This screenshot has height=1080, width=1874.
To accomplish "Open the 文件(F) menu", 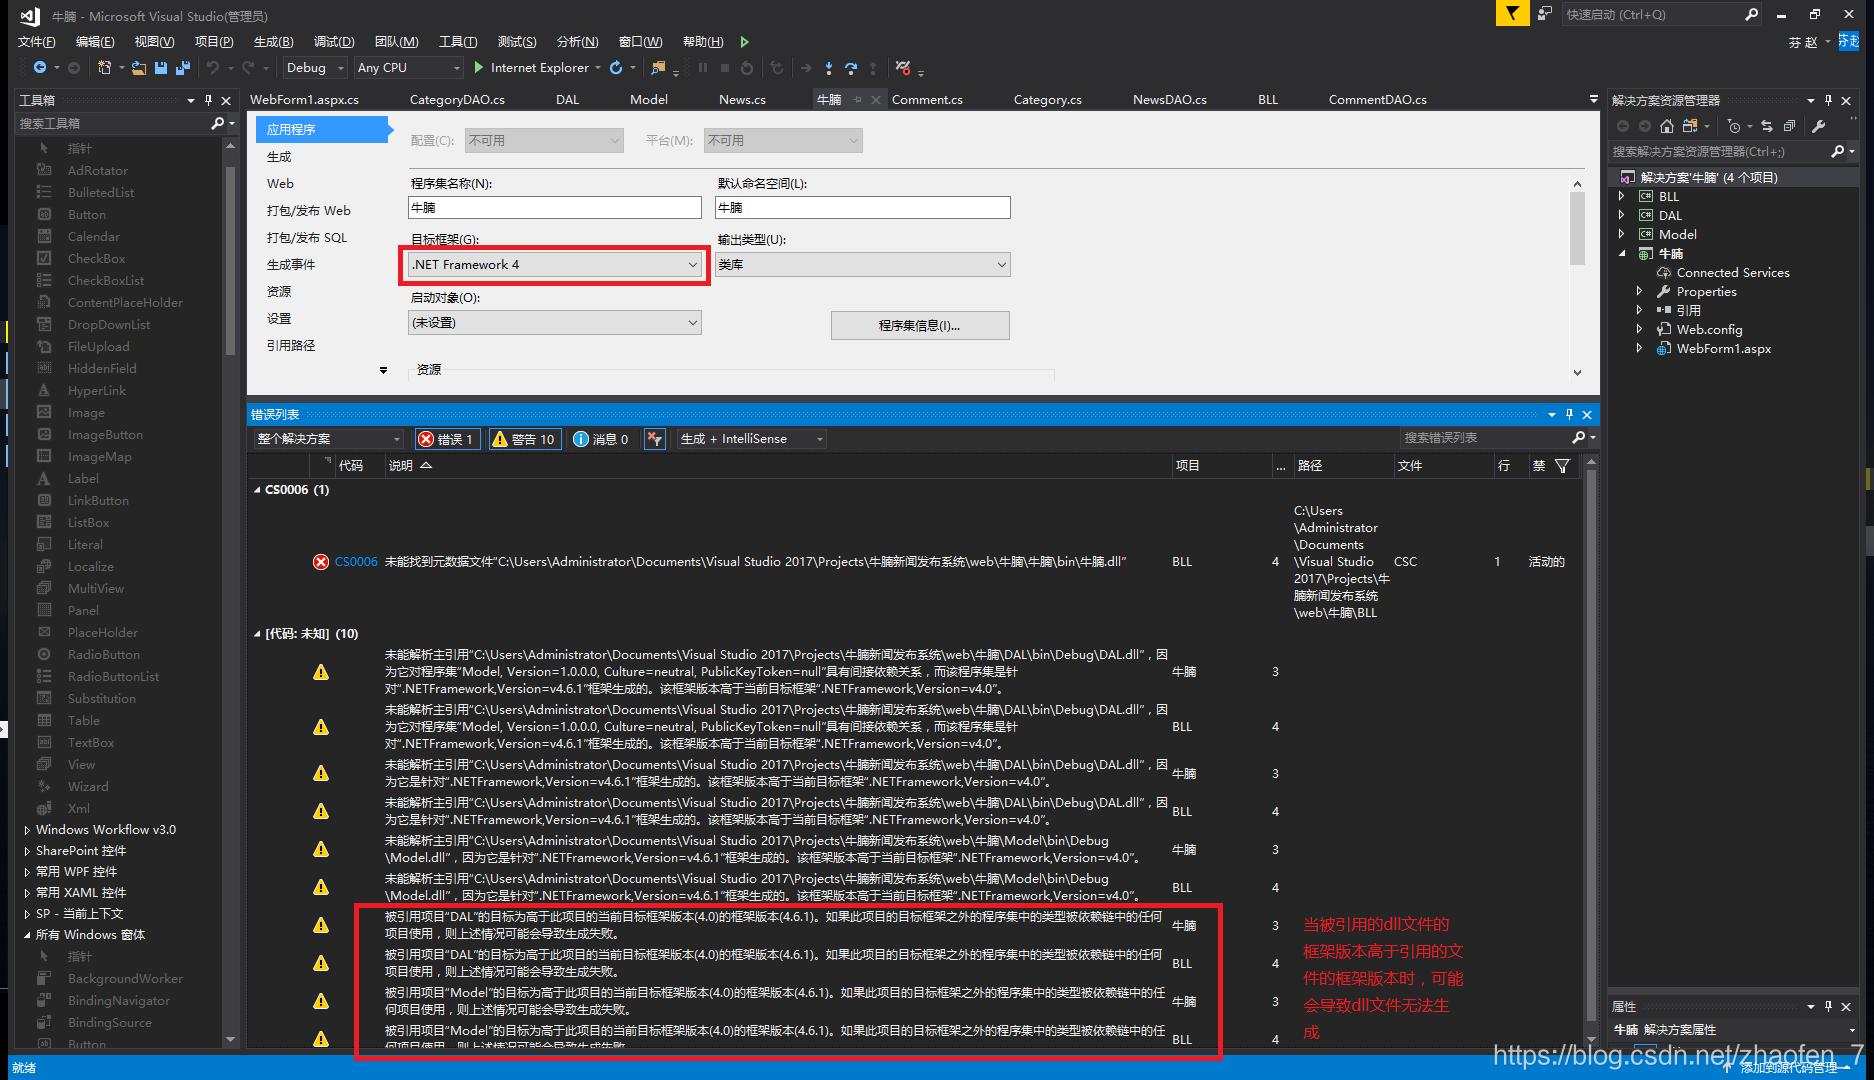I will pyautogui.click(x=36, y=42).
